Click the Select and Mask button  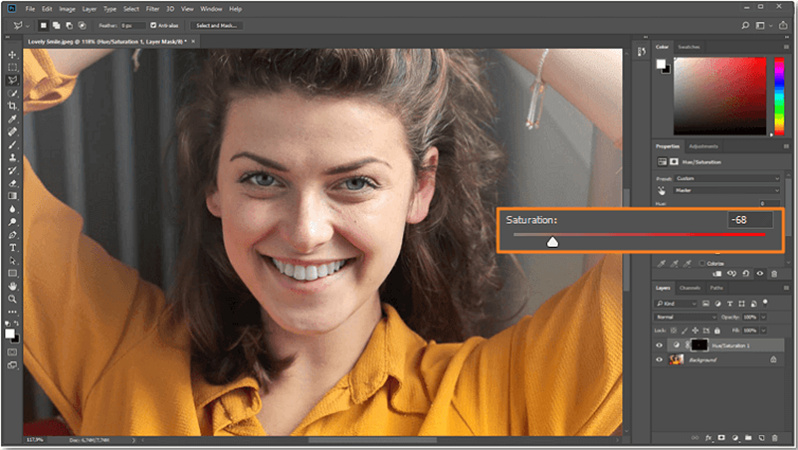pyautogui.click(x=216, y=24)
